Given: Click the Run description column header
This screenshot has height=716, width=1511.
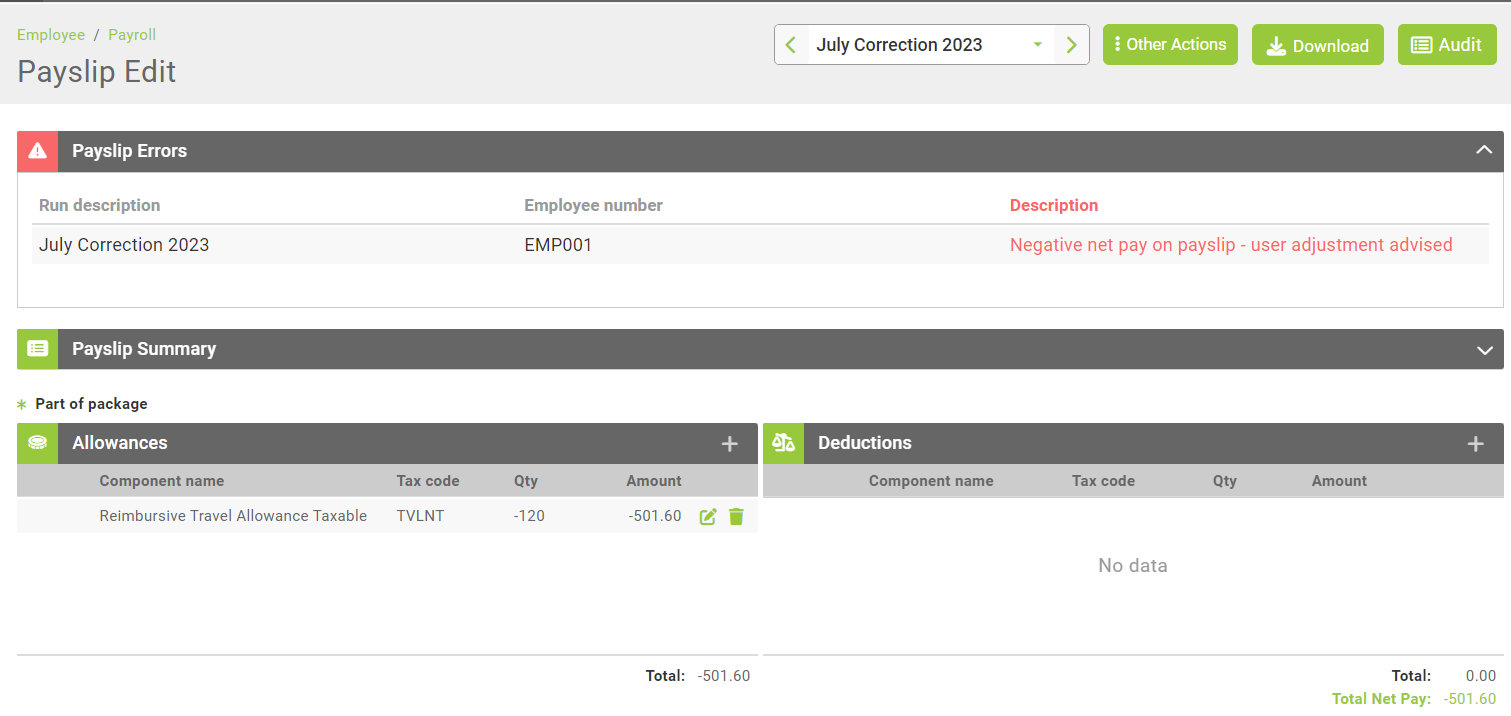Looking at the screenshot, I should (99, 205).
